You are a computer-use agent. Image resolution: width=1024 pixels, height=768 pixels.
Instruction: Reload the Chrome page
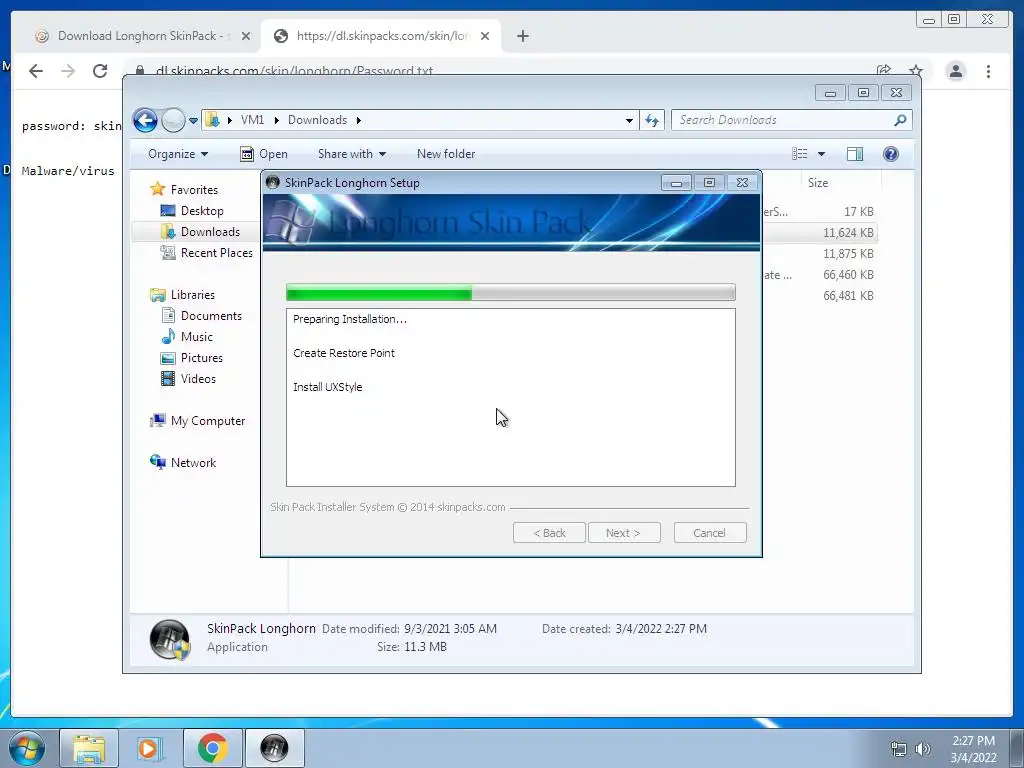[x=100, y=71]
